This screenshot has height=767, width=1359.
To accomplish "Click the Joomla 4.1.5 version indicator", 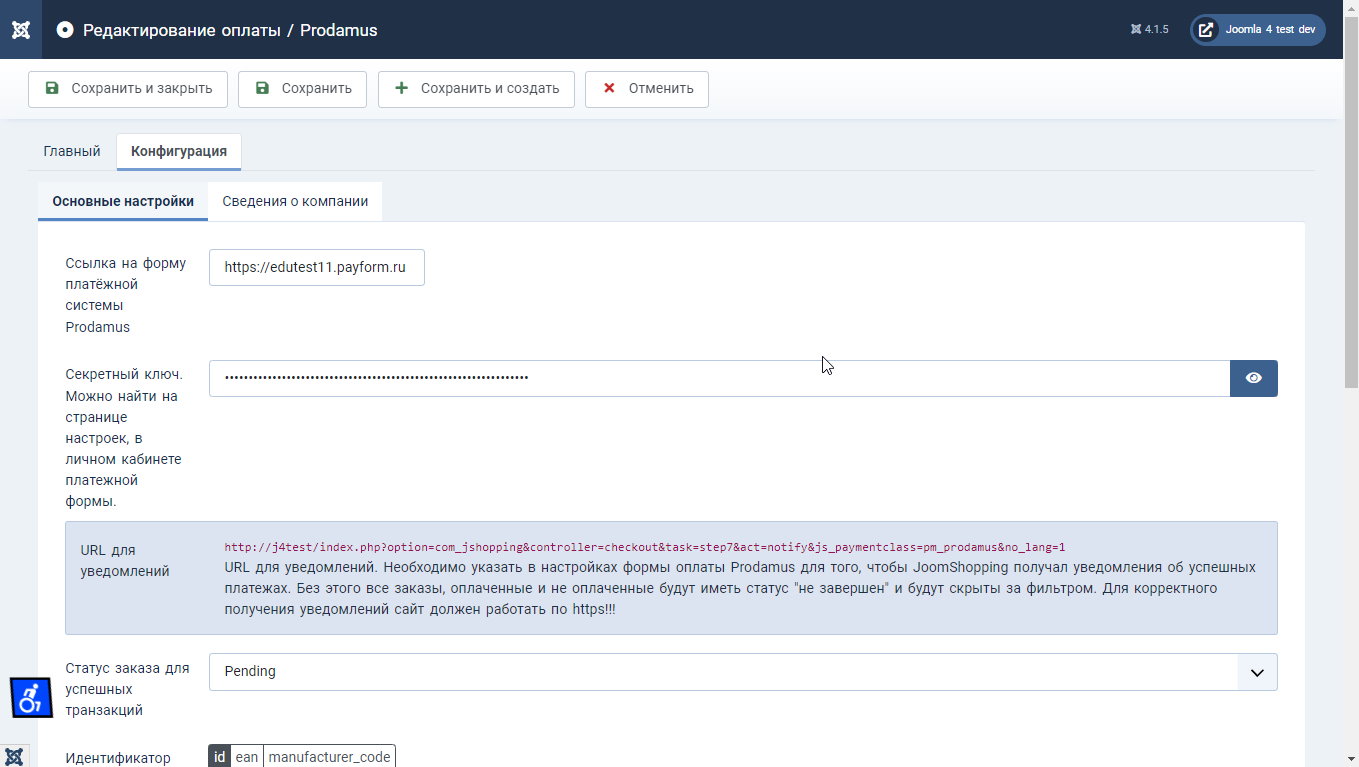I will point(1149,29).
